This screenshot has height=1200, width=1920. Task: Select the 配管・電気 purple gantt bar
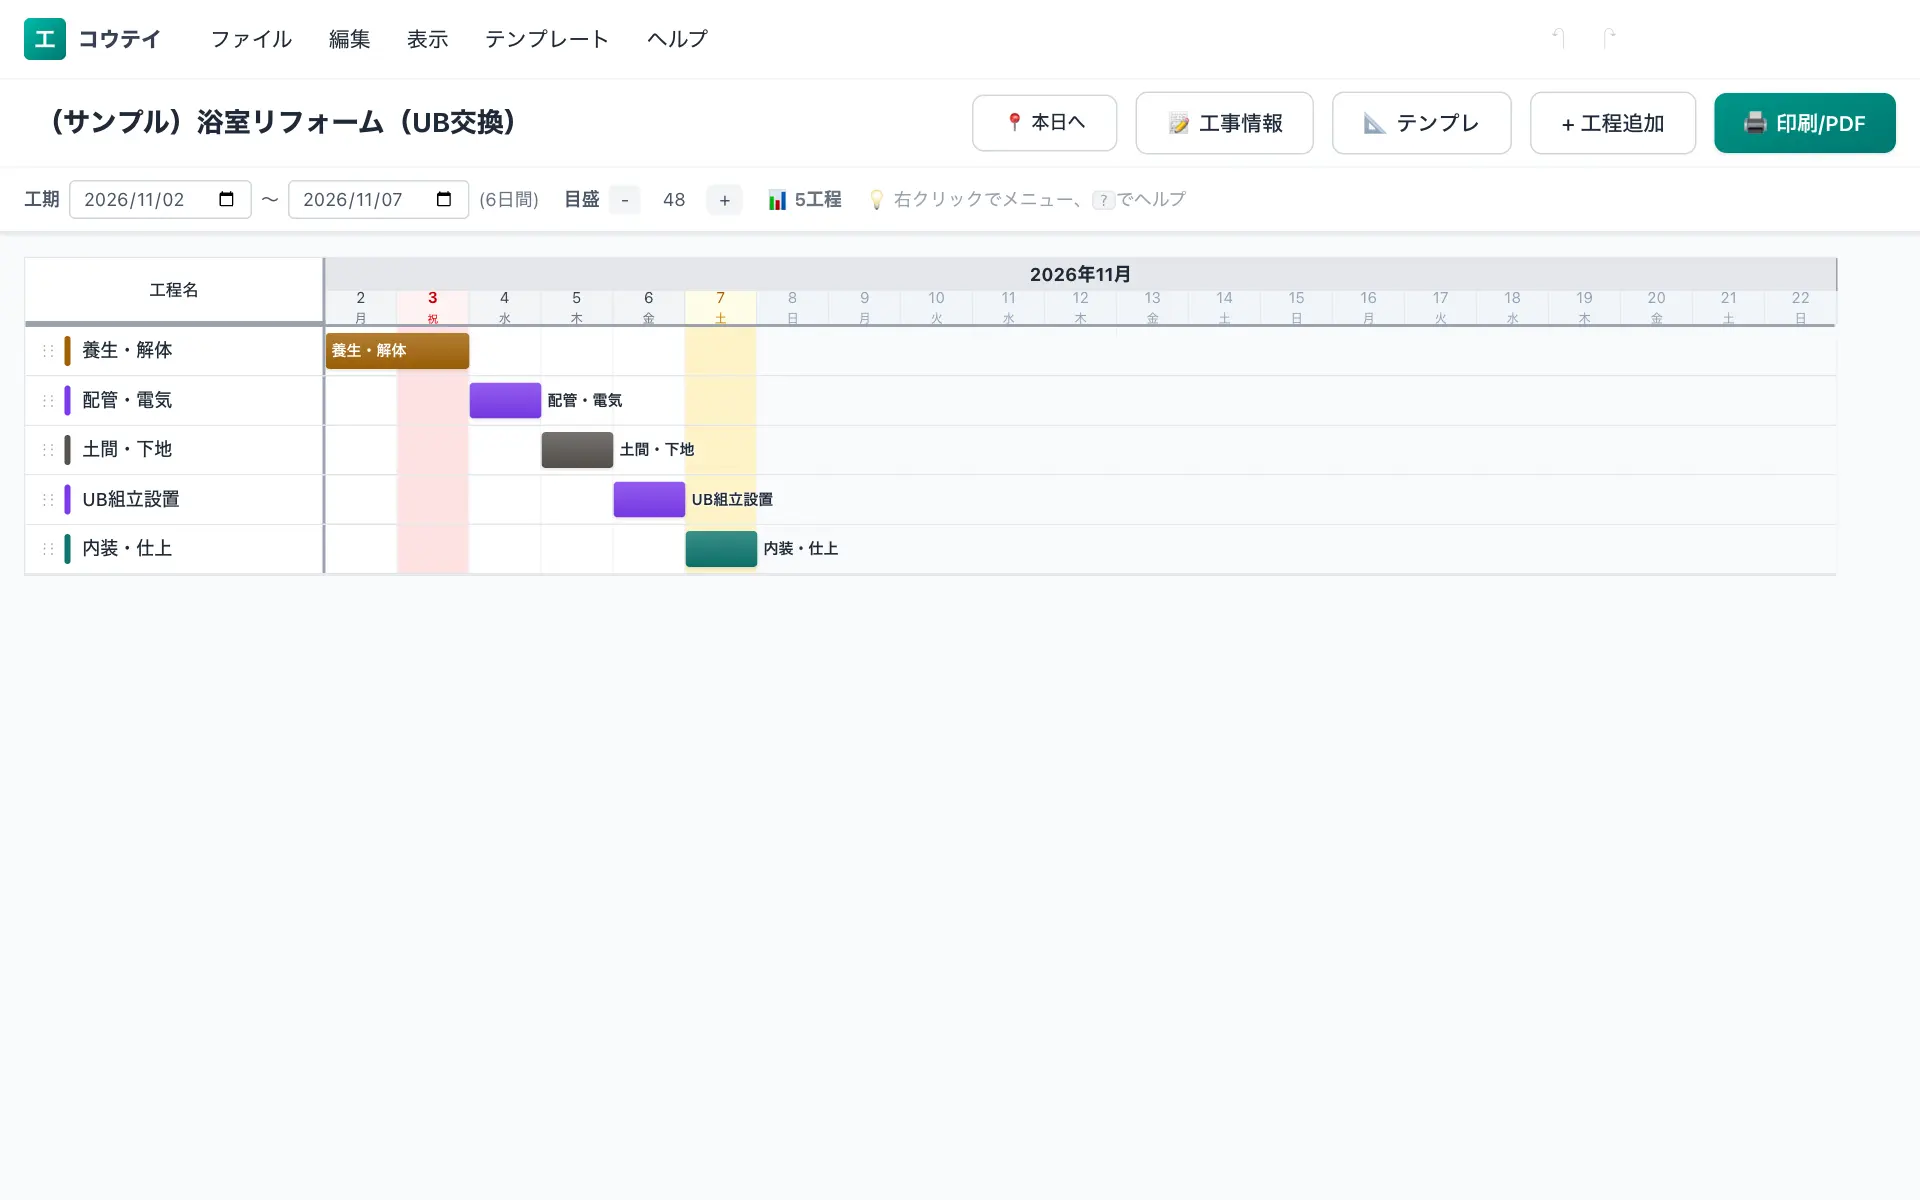click(x=505, y=400)
